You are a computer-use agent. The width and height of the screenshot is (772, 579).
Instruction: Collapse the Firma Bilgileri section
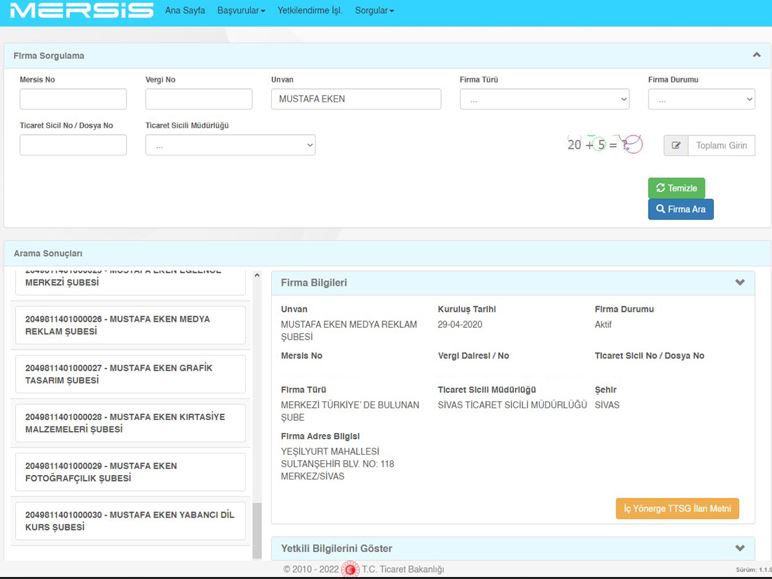coord(740,283)
